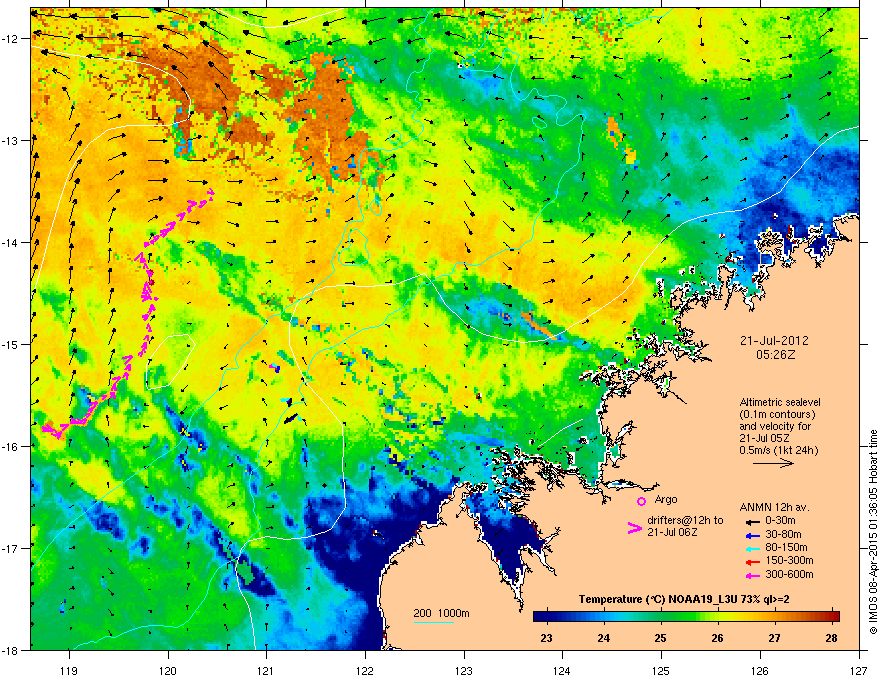The width and height of the screenshot is (880, 680).
Task: Click the latitude axis label '-16'
Action: point(10,447)
